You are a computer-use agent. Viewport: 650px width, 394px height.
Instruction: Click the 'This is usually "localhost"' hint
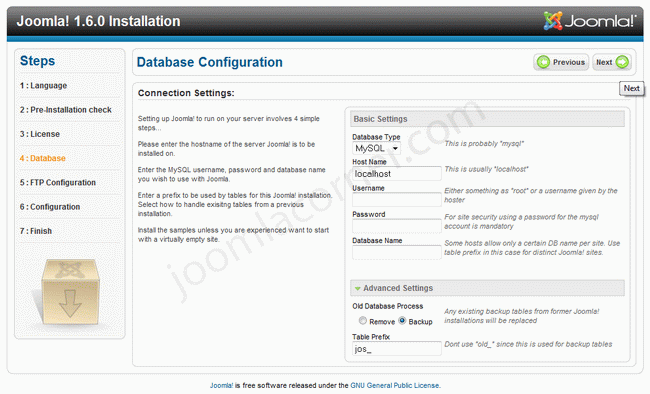(486, 169)
